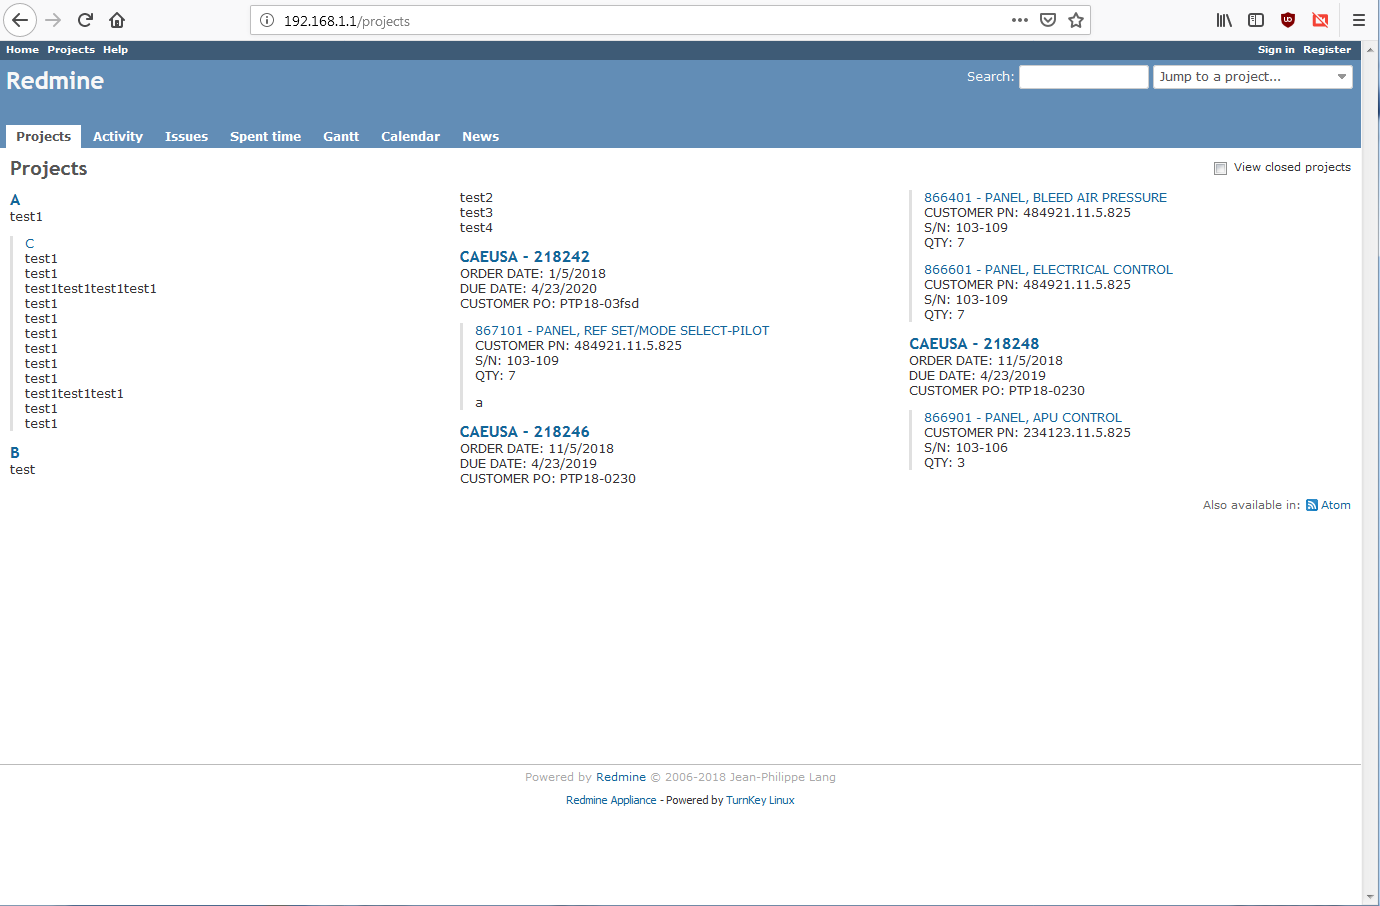Open the News tab
Viewport: 1380px width, 906px height.
point(480,136)
